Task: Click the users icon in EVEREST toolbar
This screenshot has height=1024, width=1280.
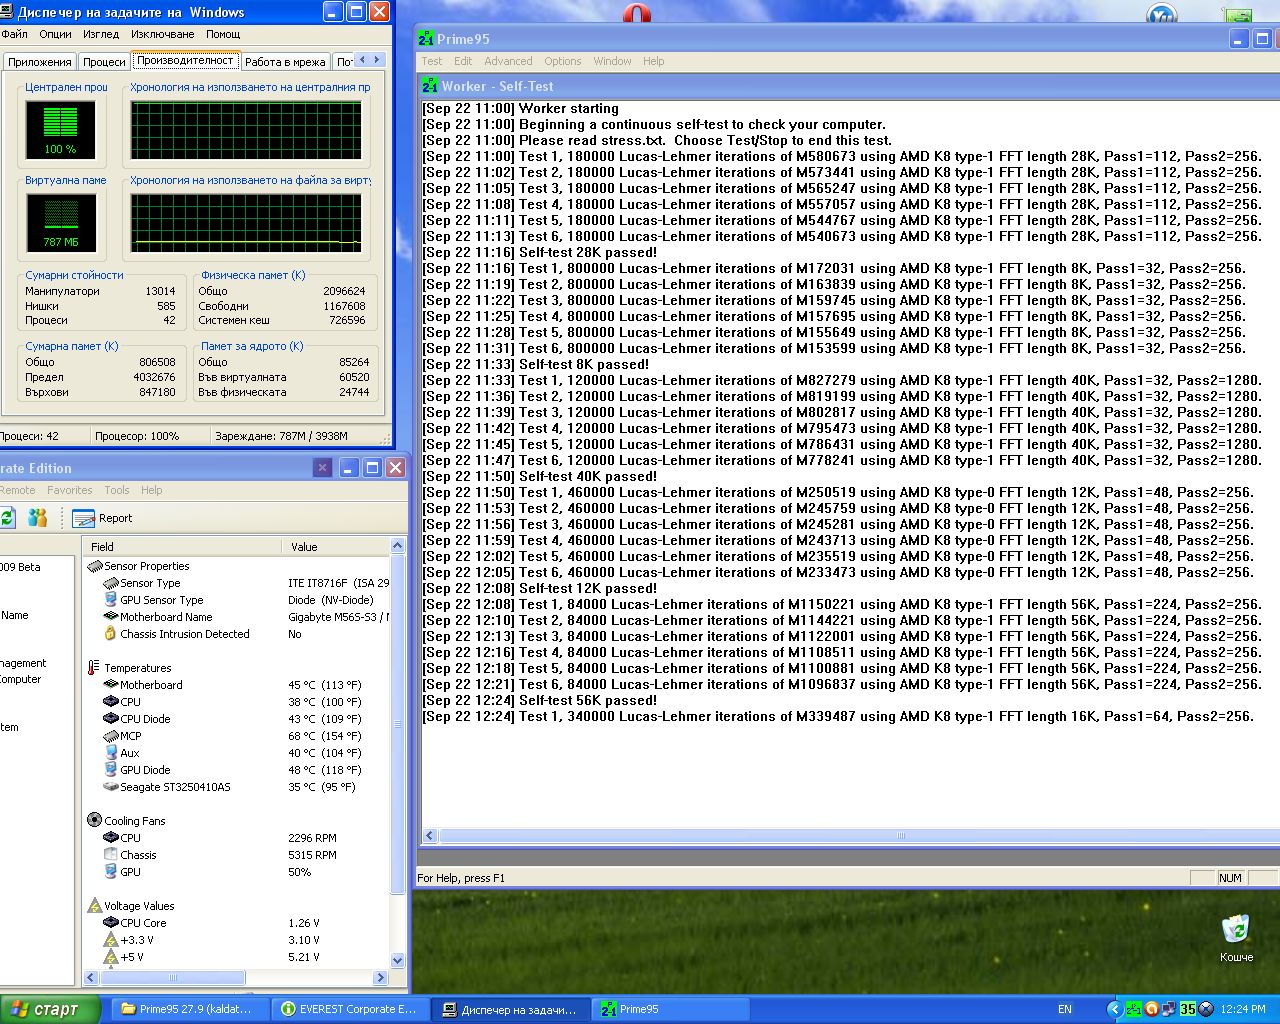Action: 38,518
